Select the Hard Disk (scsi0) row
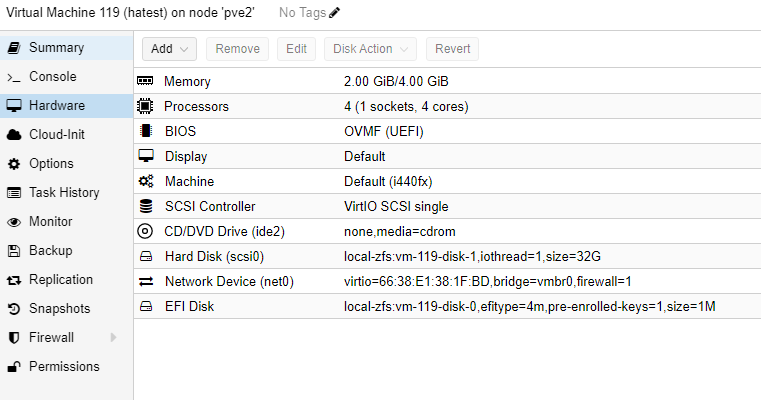This screenshot has height=400, width=761. (x=447, y=256)
